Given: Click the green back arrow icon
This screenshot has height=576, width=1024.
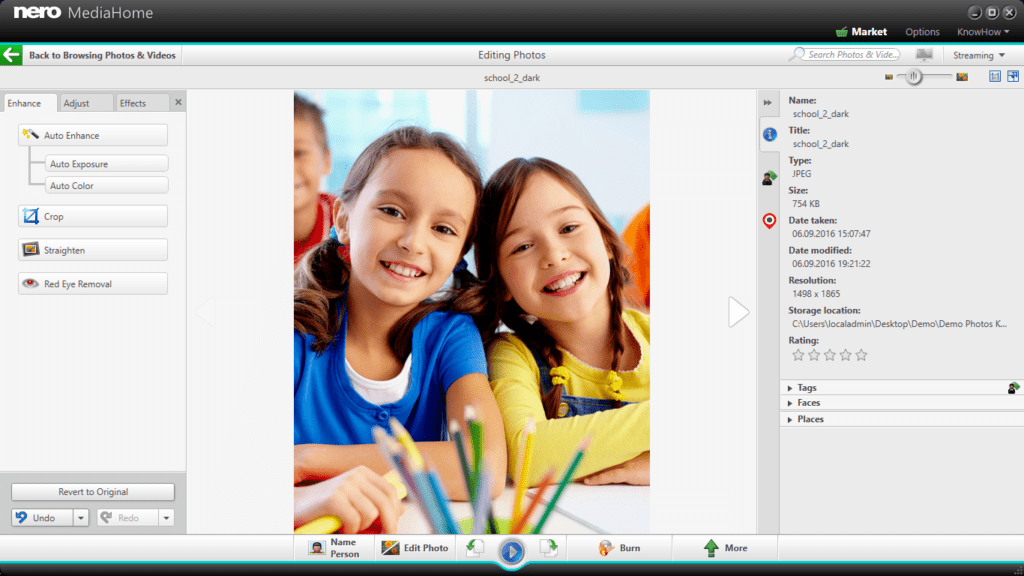Looking at the screenshot, I should 11,55.
